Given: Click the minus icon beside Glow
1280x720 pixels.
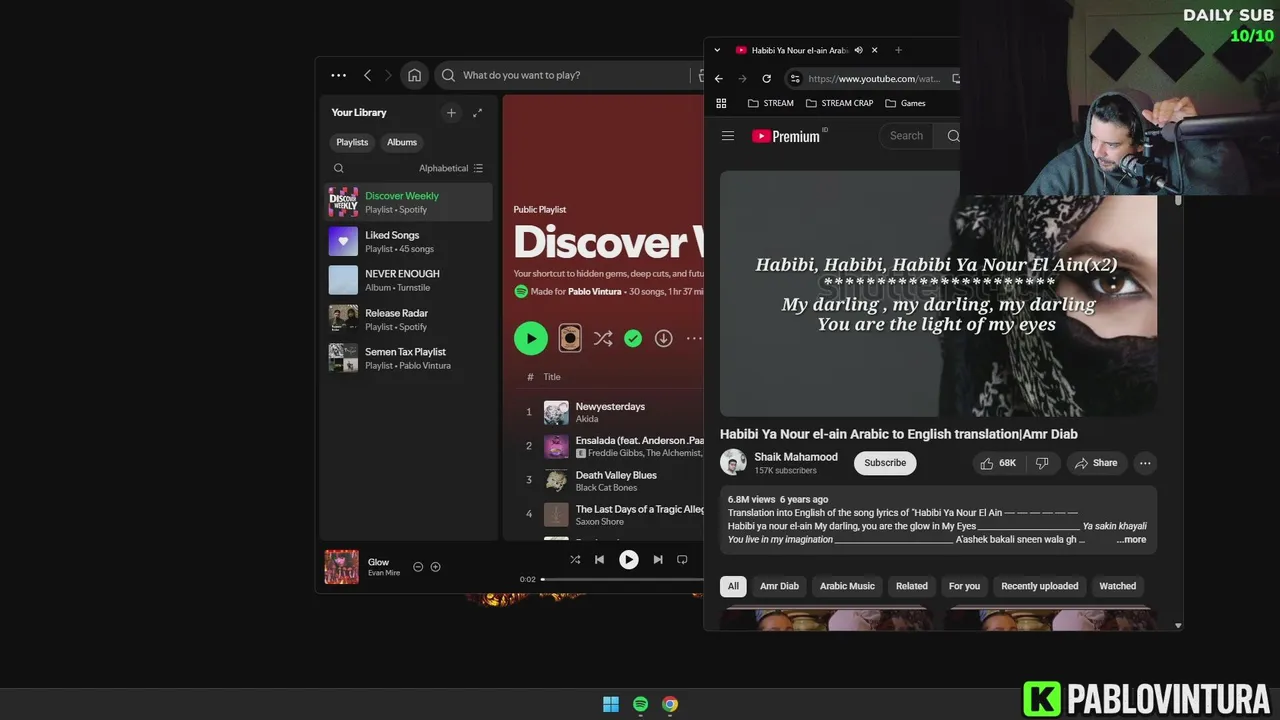Looking at the screenshot, I should pos(418,567).
